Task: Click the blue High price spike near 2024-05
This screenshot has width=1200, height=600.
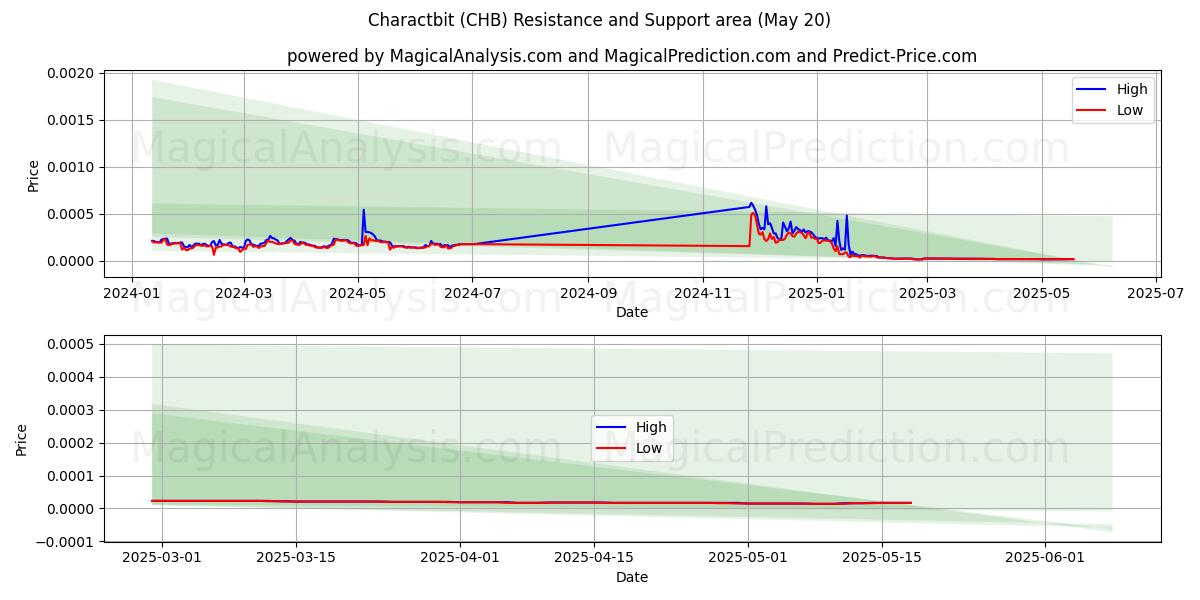Action: 364,210
